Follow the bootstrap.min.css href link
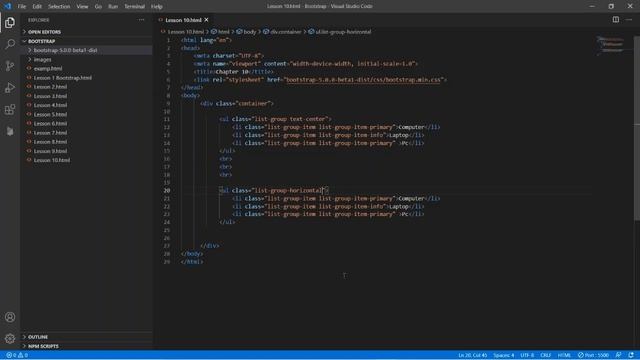 (363, 80)
